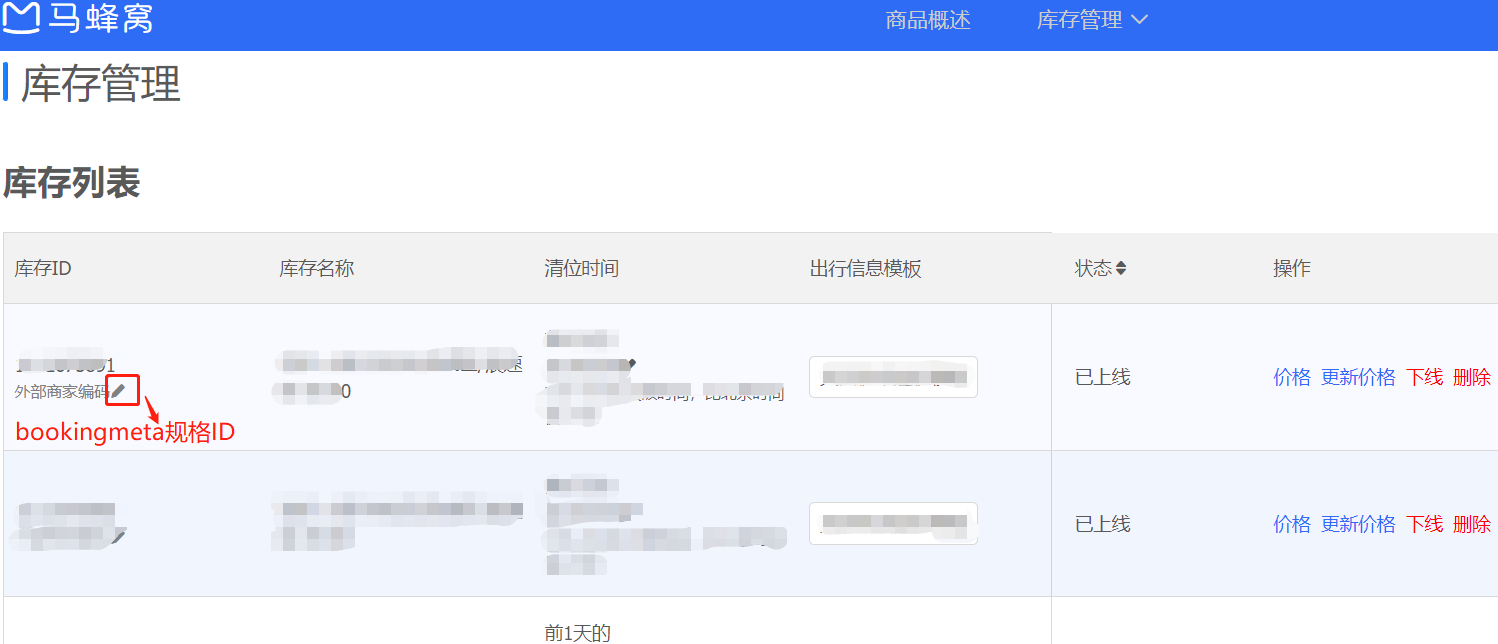Sort the table by 状态 column header
The height and width of the screenshot is (644, 1498).
[x=1093, y=269]
